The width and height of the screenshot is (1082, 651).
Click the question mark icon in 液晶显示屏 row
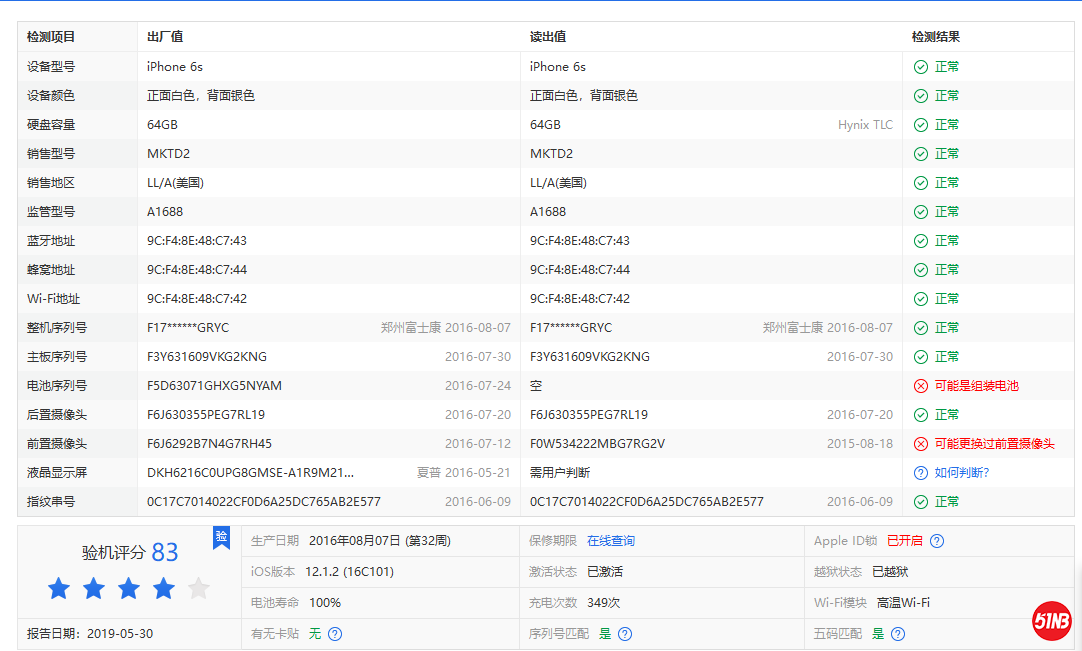point(921,473)
